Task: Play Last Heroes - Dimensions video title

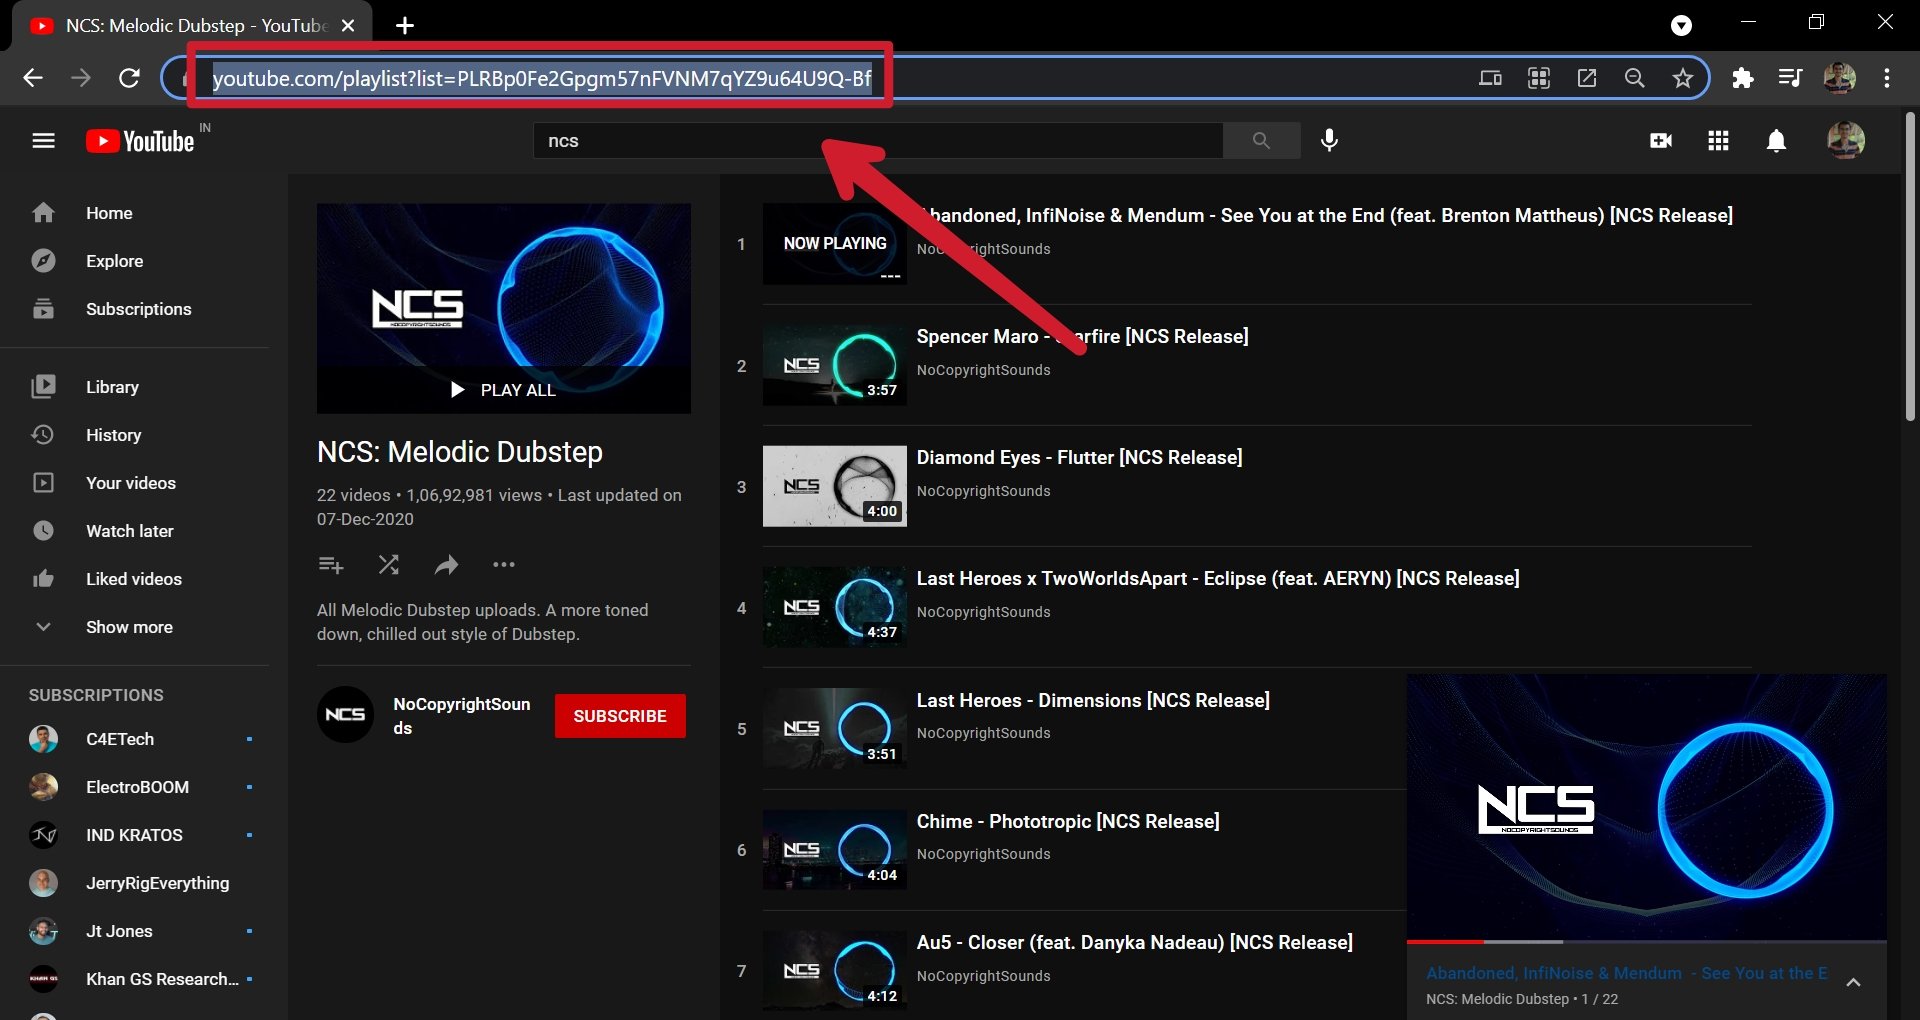Action: coord(1093,701)
